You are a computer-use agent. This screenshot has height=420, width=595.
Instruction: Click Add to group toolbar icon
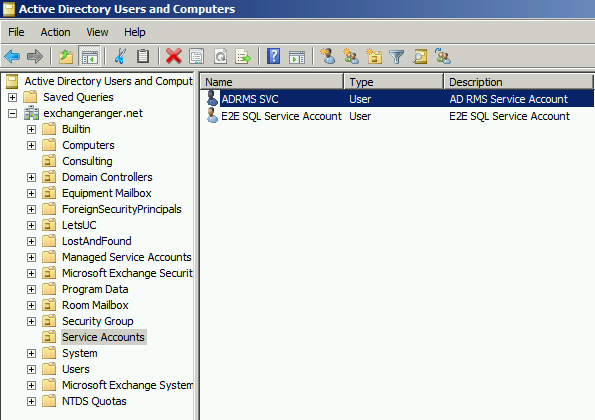coord(443,57)
